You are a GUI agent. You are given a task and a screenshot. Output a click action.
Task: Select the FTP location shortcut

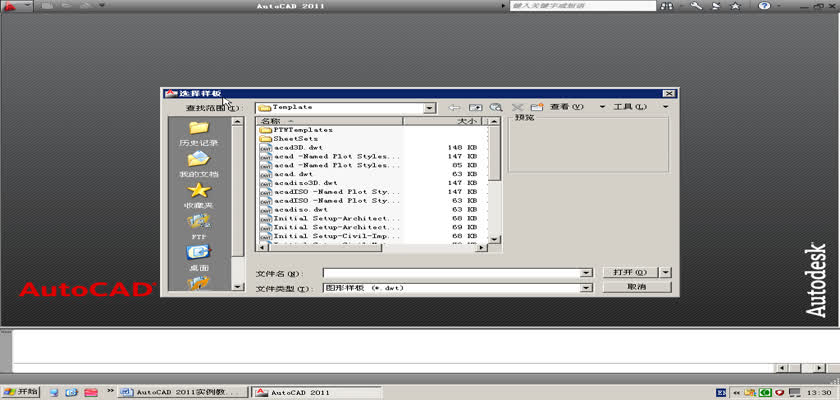pos(198,225)
